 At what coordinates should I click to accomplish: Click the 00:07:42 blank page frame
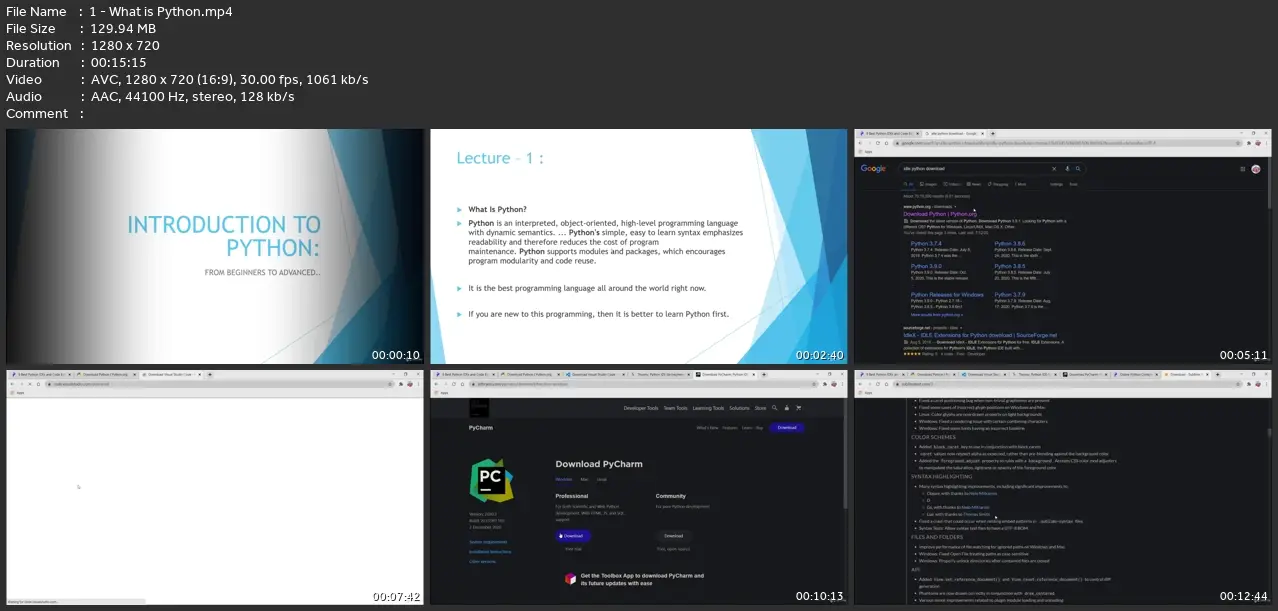click(x=214, y=486)
